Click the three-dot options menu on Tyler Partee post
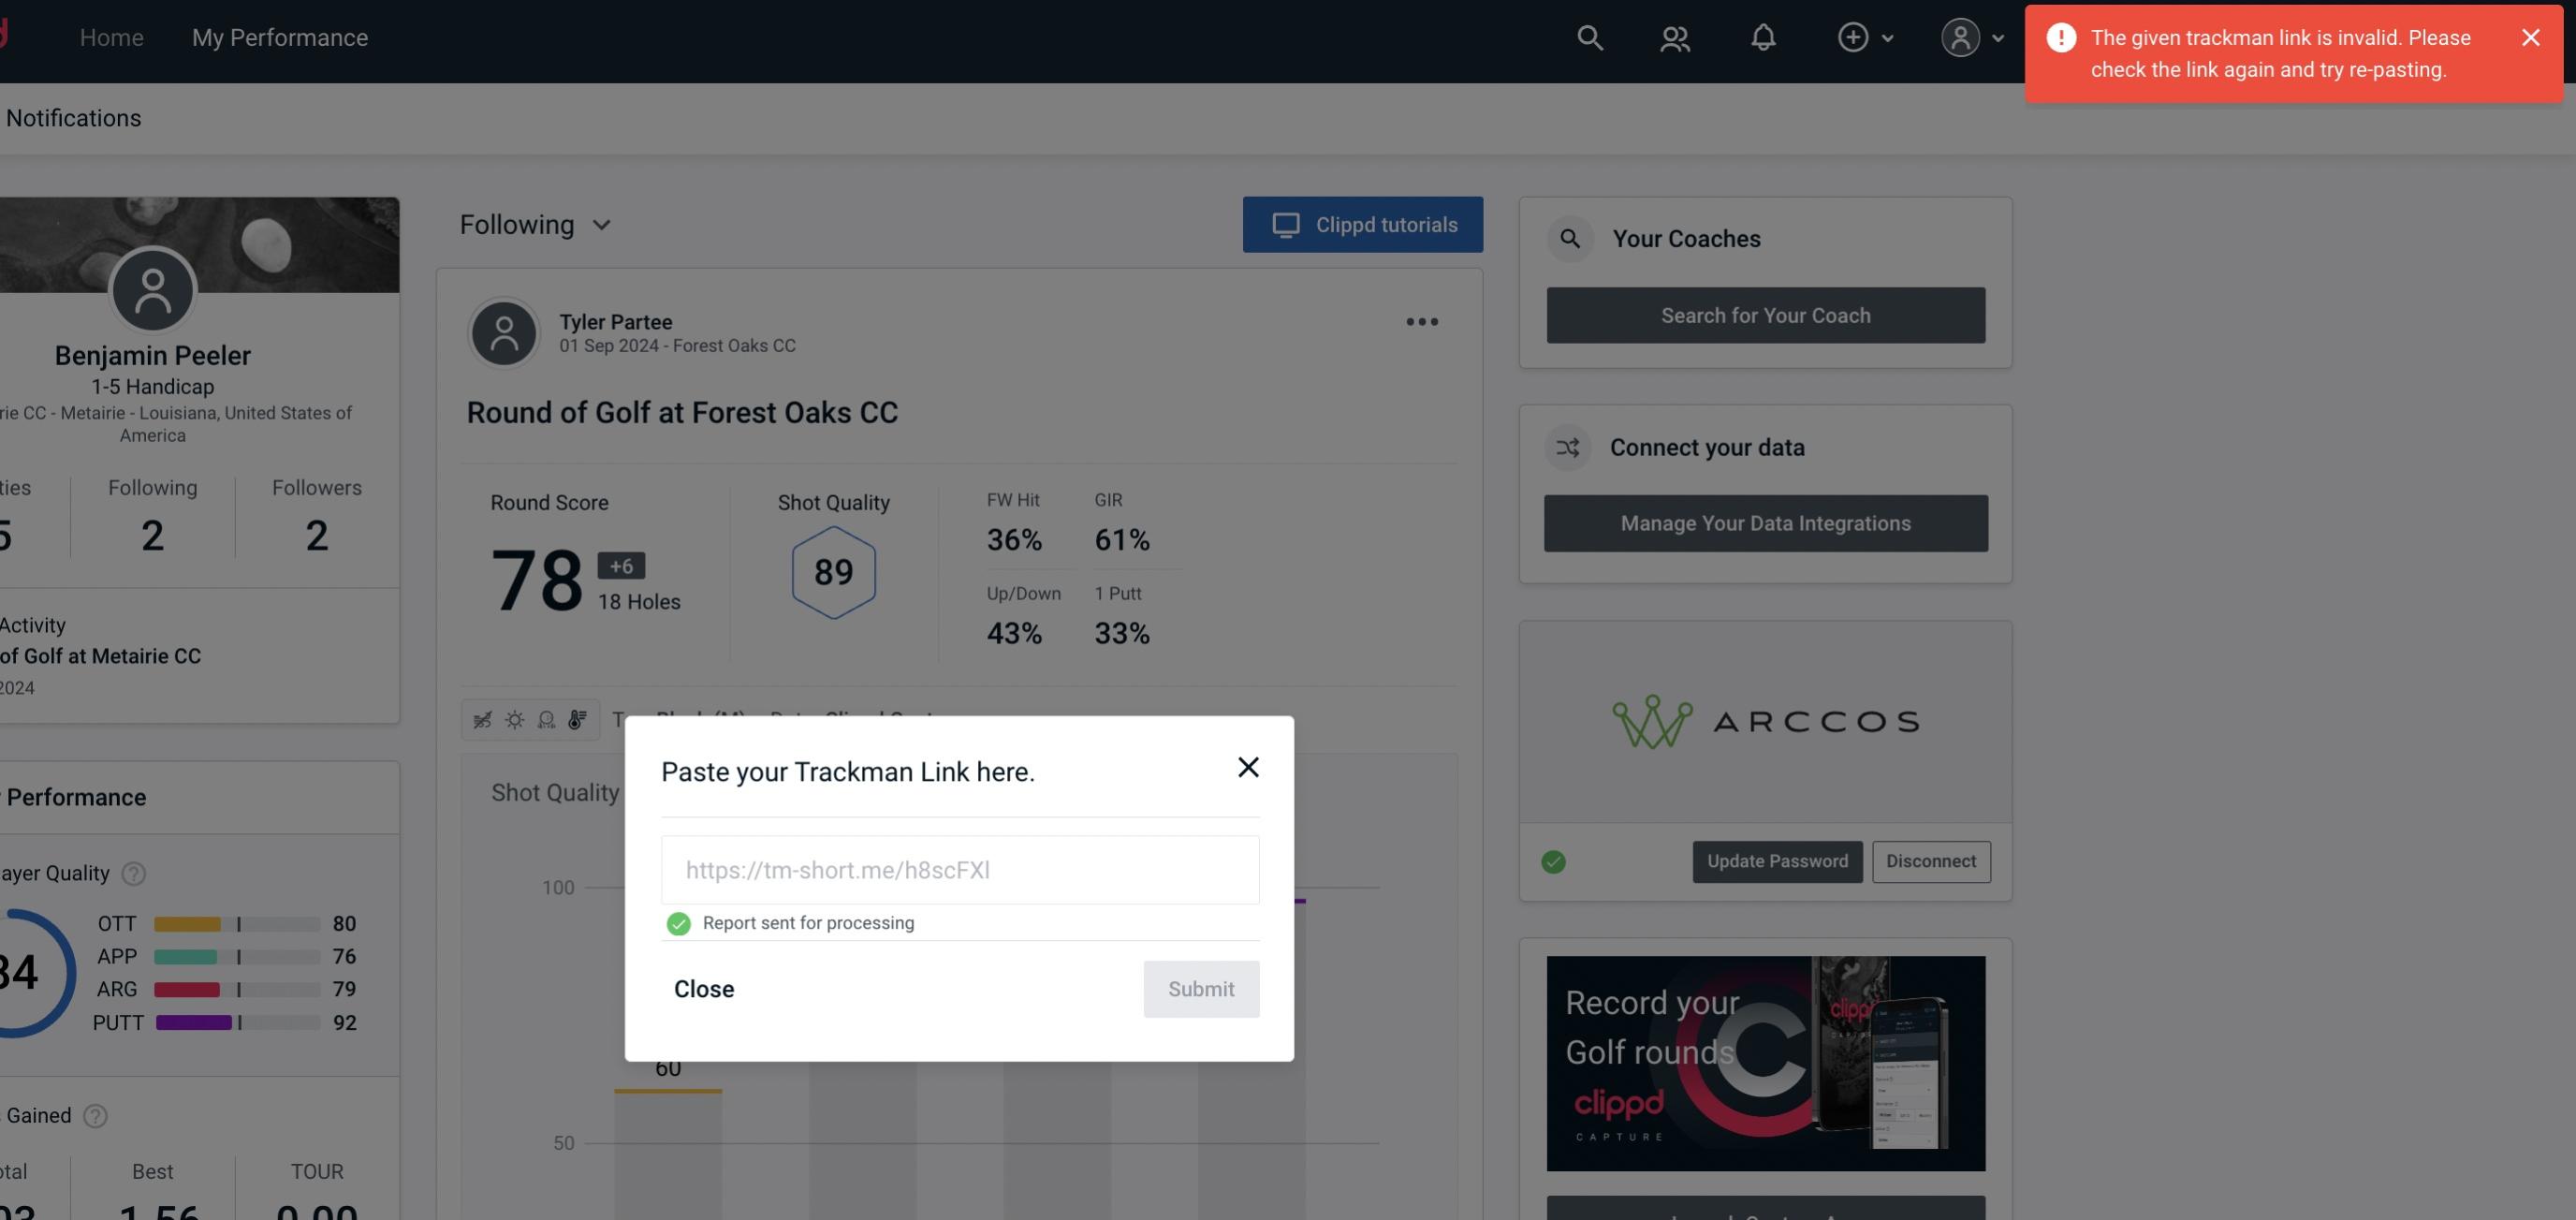The width and height of the screenshot is (2576, 1220). tap(1421, 322)
